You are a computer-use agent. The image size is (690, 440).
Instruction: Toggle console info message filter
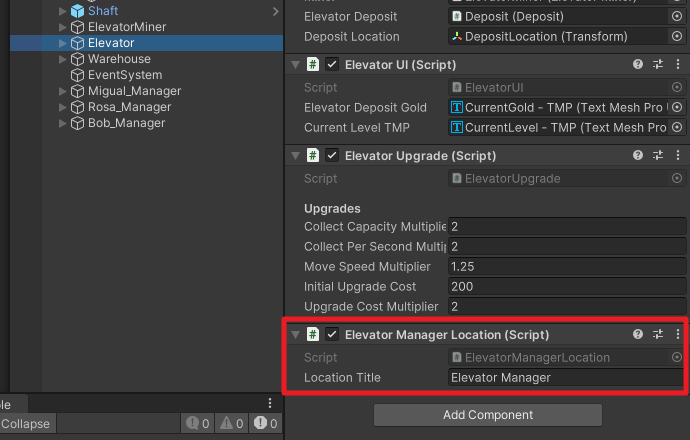click(x=198, y=424)
